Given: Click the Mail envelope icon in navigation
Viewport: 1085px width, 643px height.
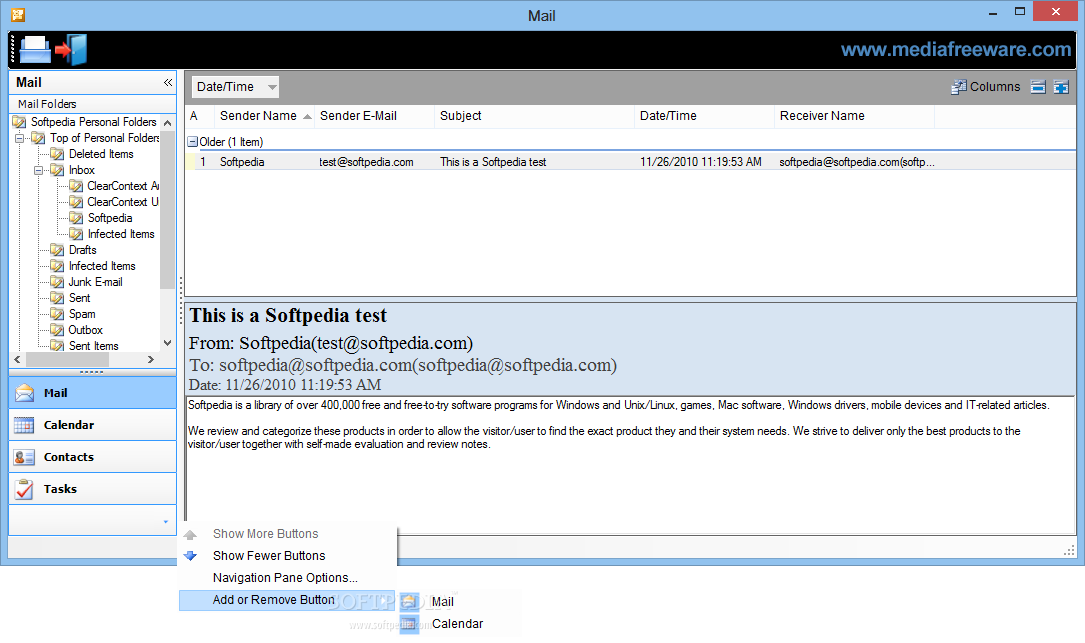Looking at the screenshot, I should coord(24,392).
